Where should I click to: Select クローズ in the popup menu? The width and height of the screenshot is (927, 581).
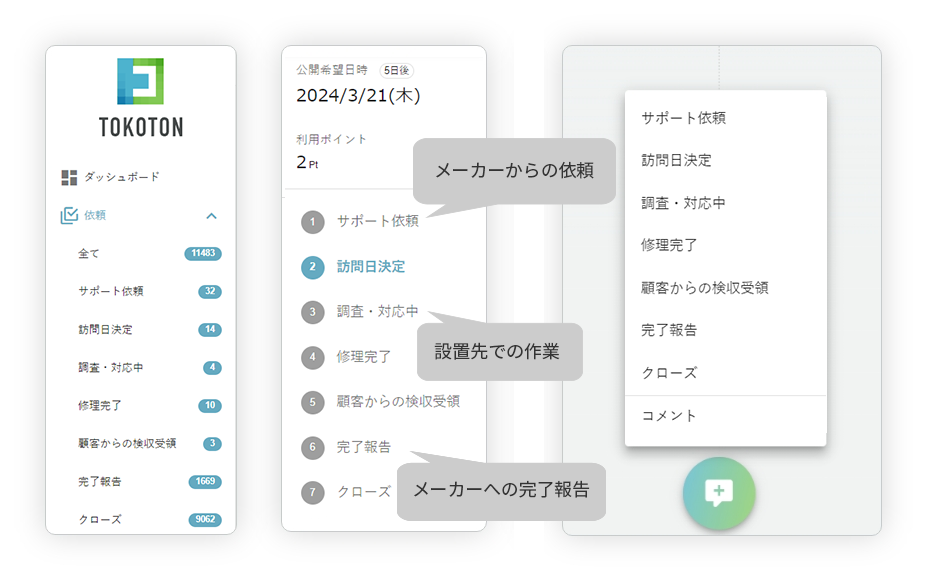(x=668, y=373)
